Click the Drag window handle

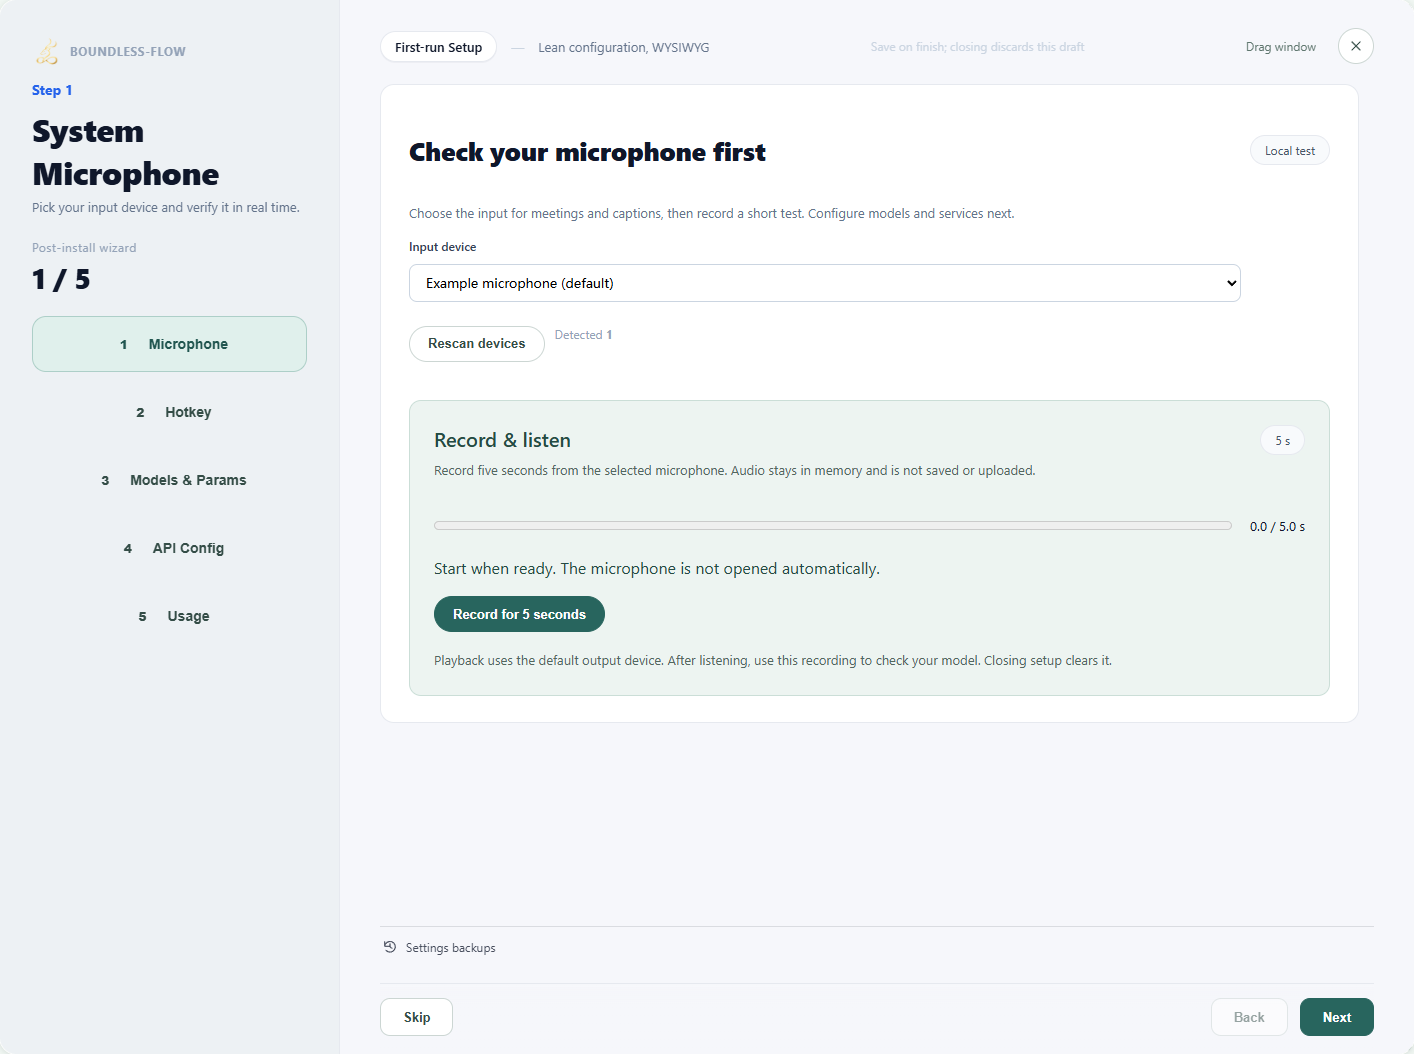1281,47
